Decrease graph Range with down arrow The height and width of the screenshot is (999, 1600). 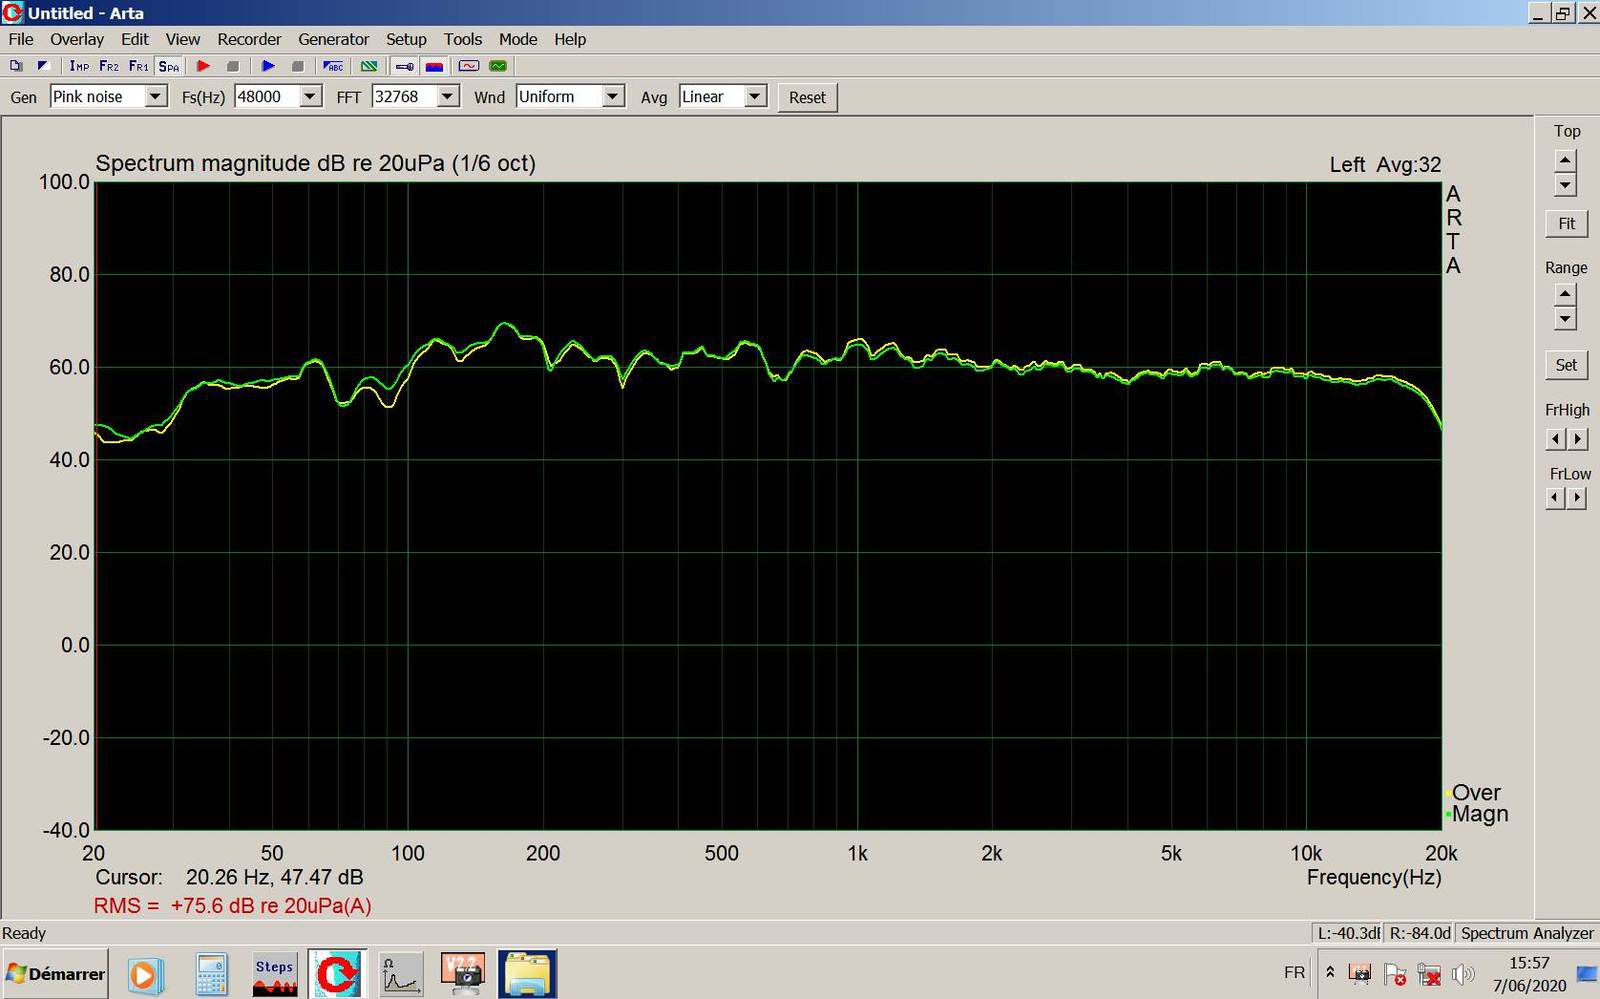(x=1566, y=318)
